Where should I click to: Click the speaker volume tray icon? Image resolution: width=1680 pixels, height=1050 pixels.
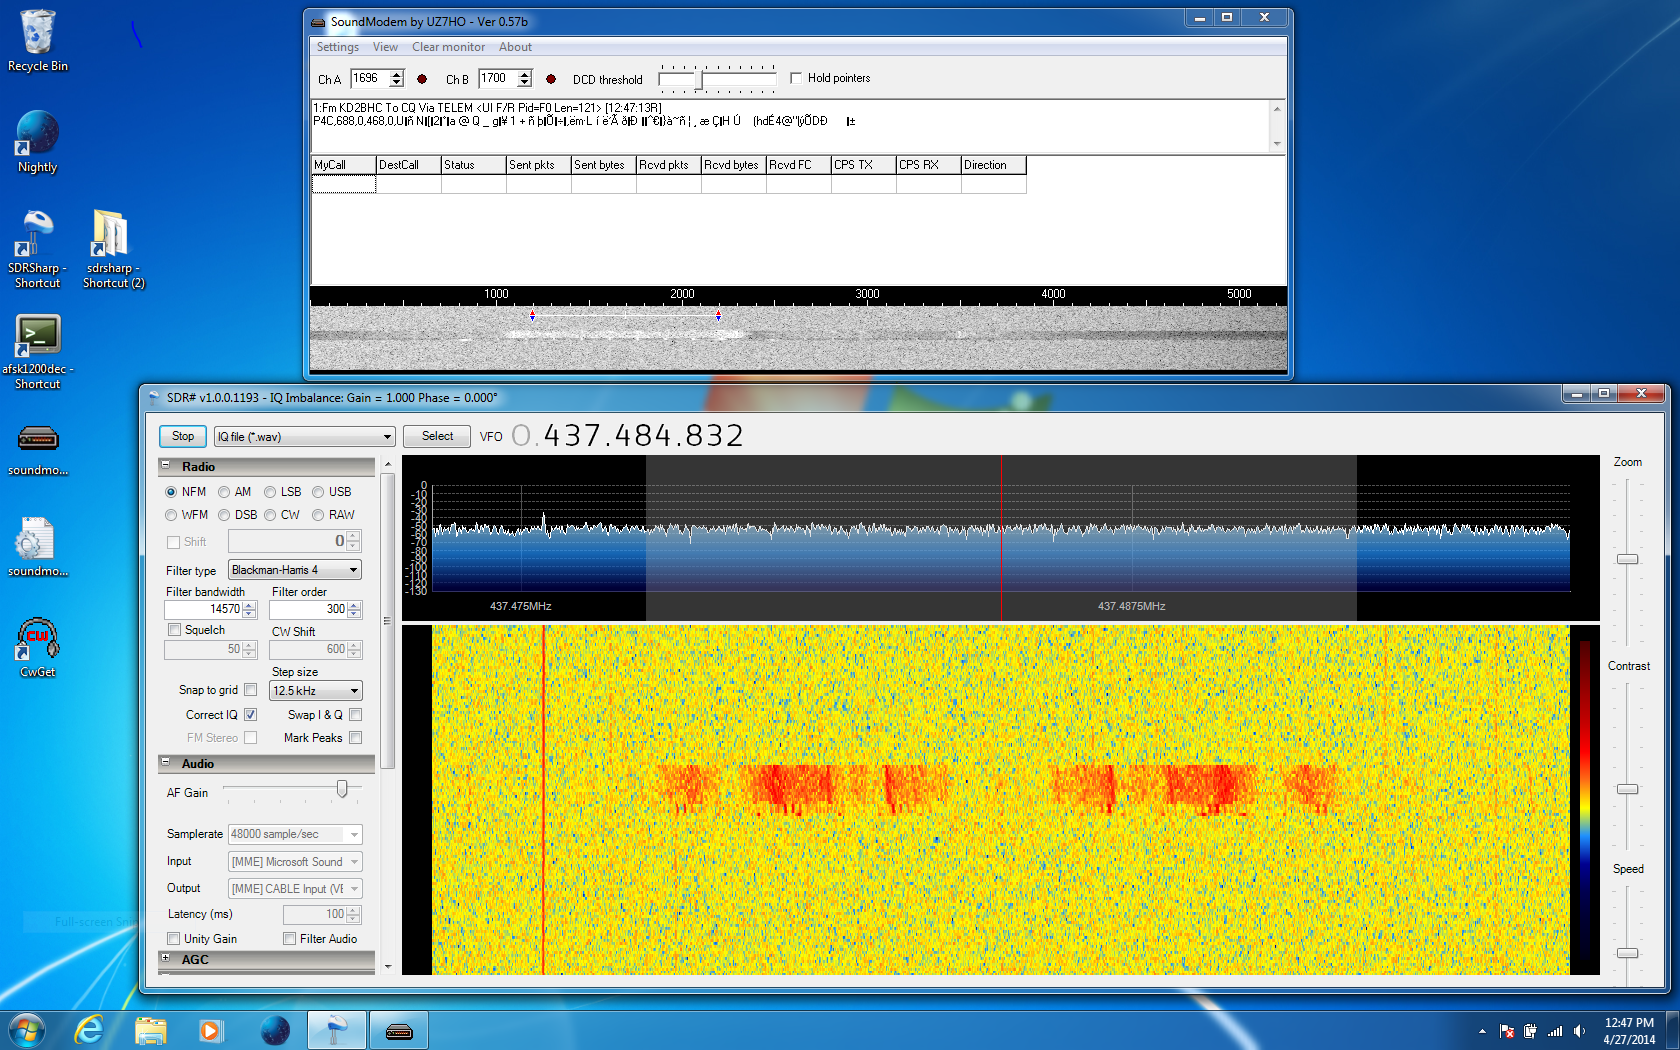(1579, 1031)
